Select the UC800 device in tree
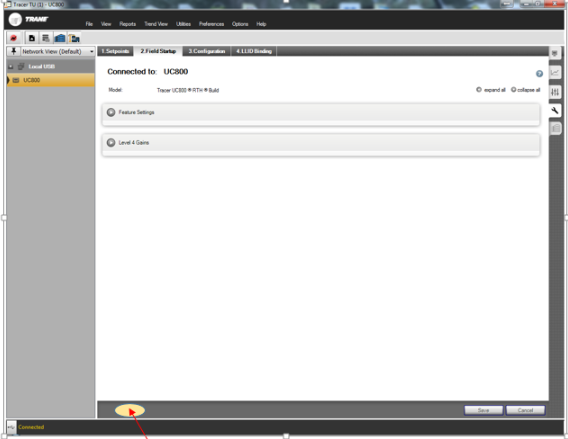The height and width of the screenshot is (439, 568). coord(51,80)
